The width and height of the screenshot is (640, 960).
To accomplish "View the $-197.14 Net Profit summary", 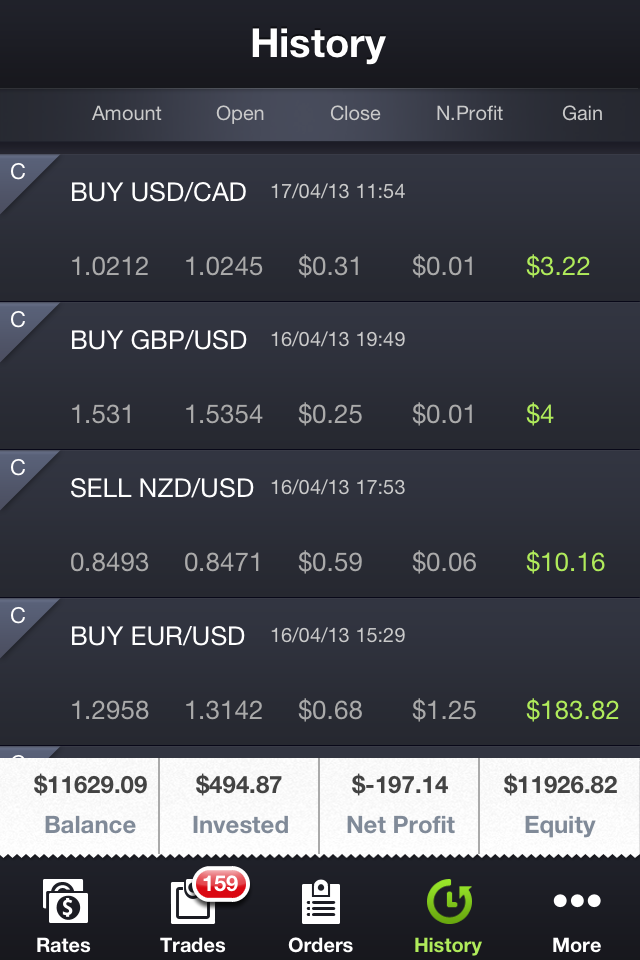I will (399, 805).
